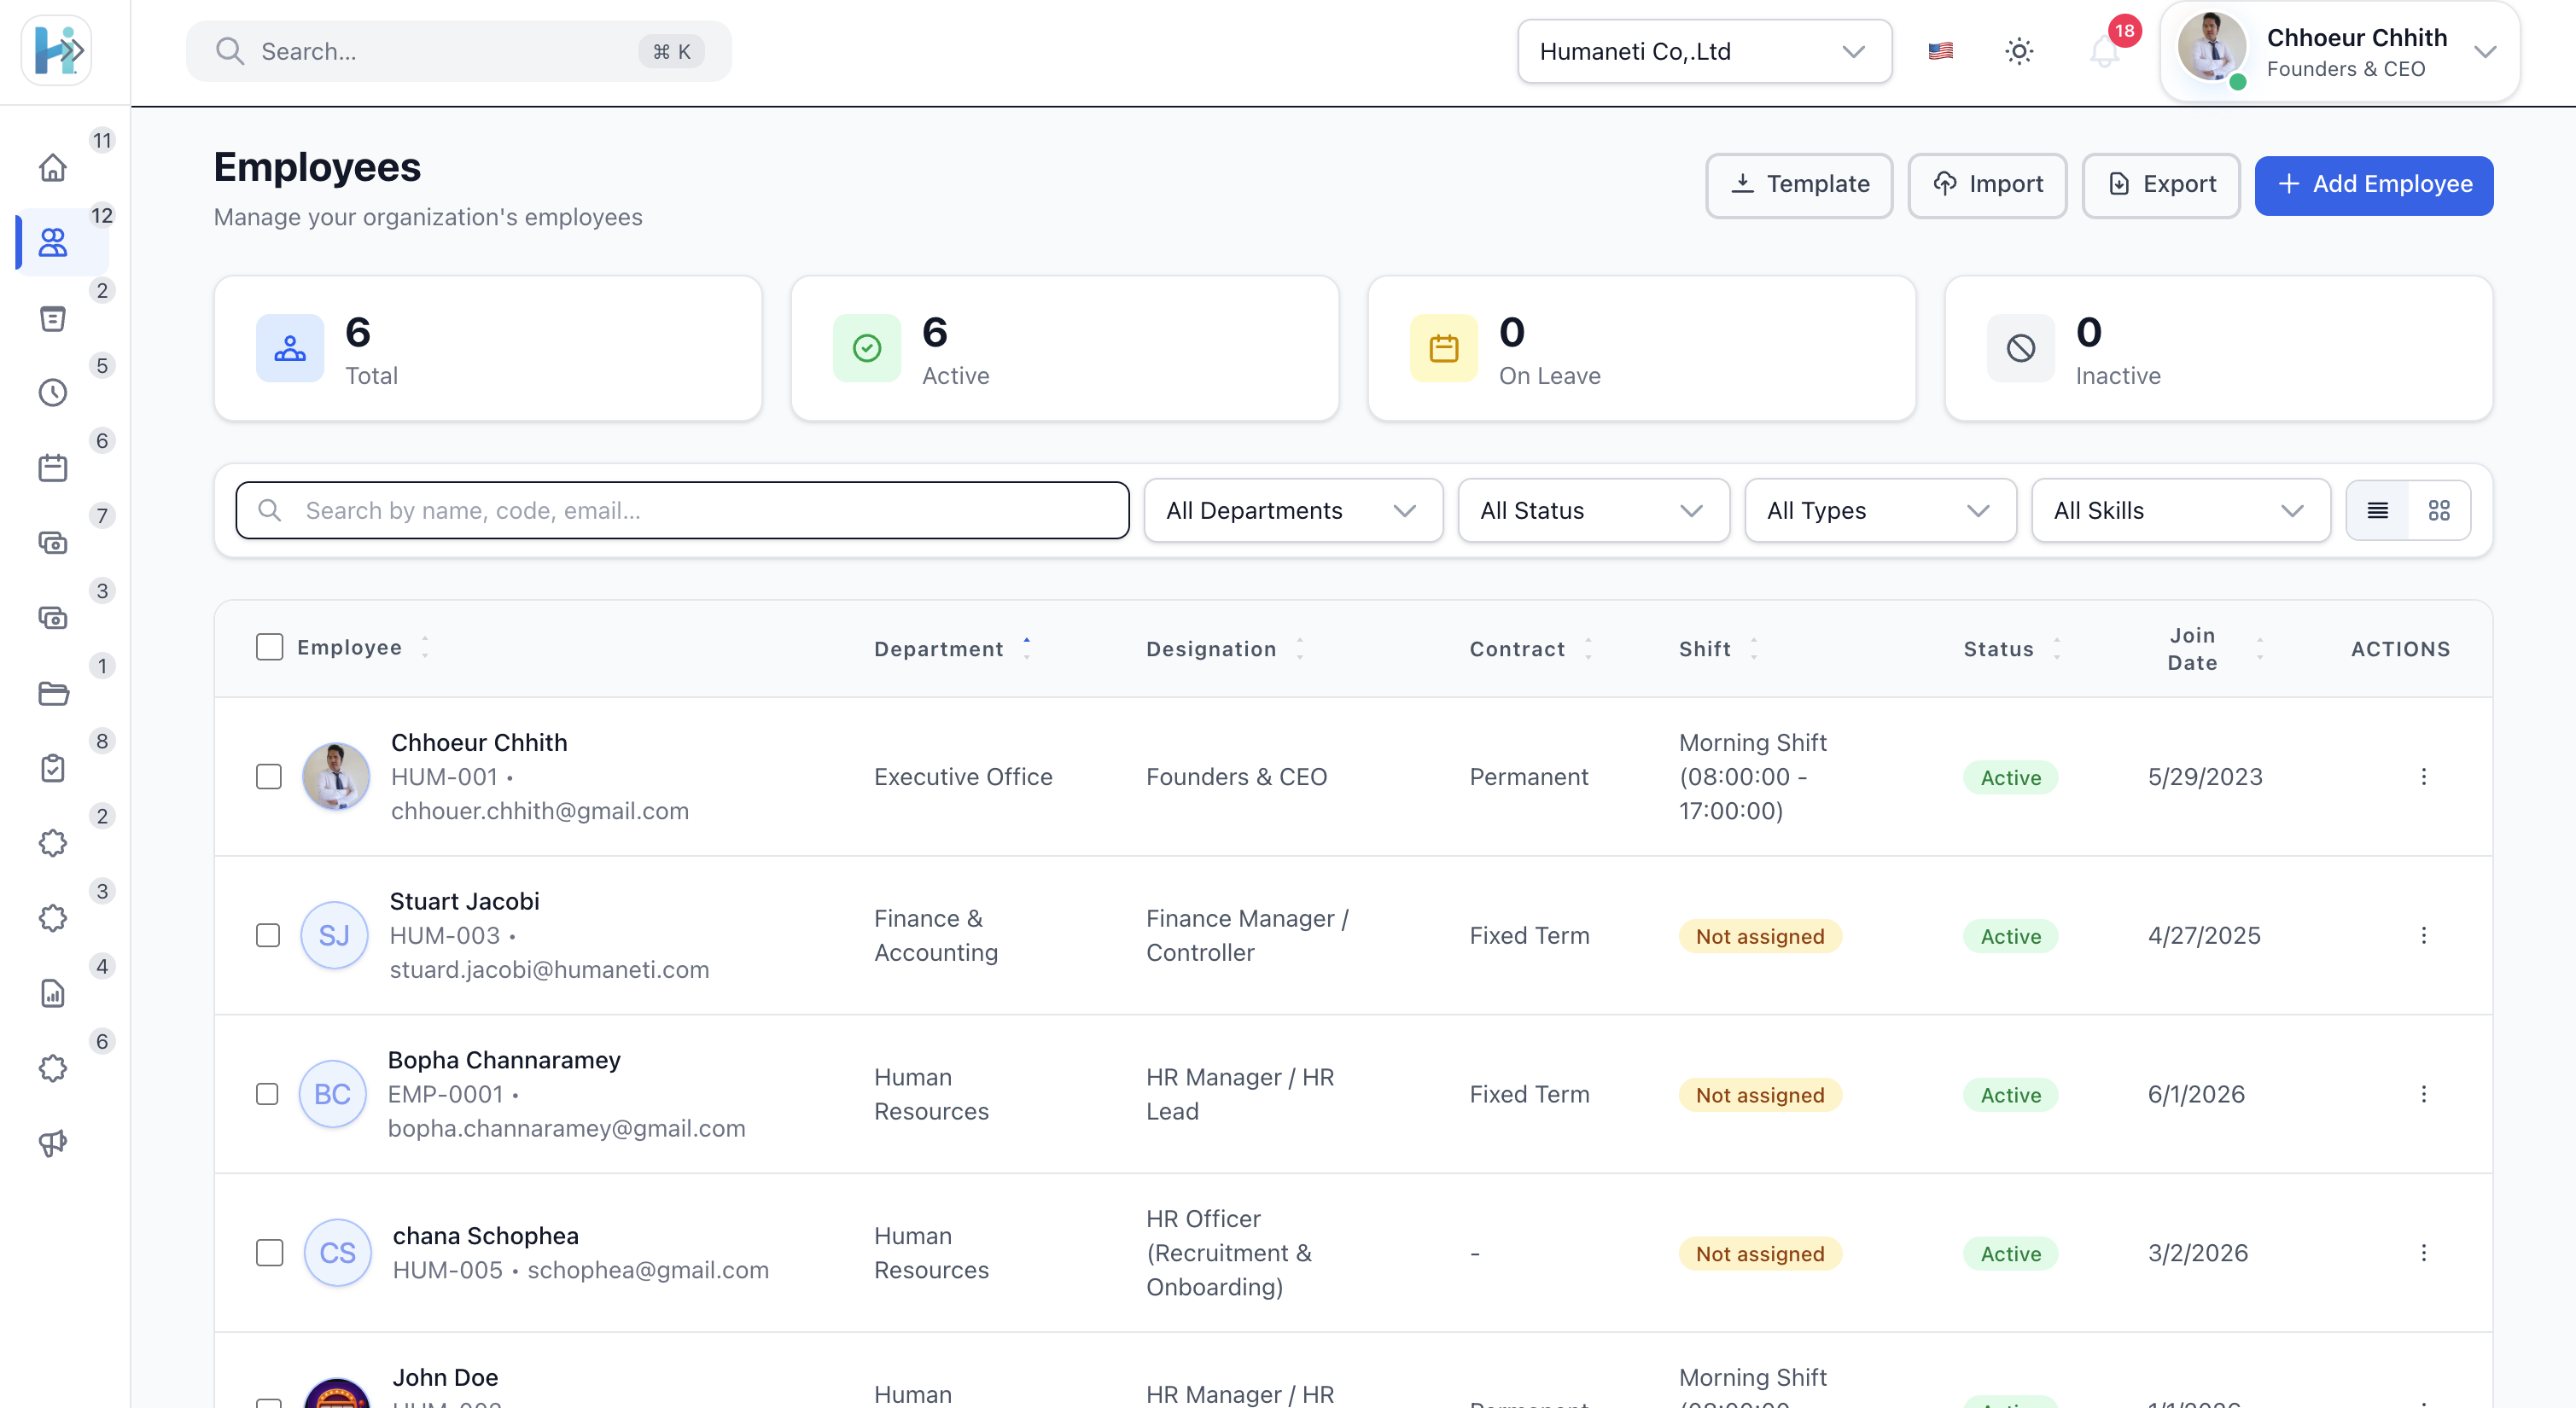Select the Stuart Jacobi row checkbox
Screen dimensions: 2576x1408
pyautogui.click(x=268, y=935)
